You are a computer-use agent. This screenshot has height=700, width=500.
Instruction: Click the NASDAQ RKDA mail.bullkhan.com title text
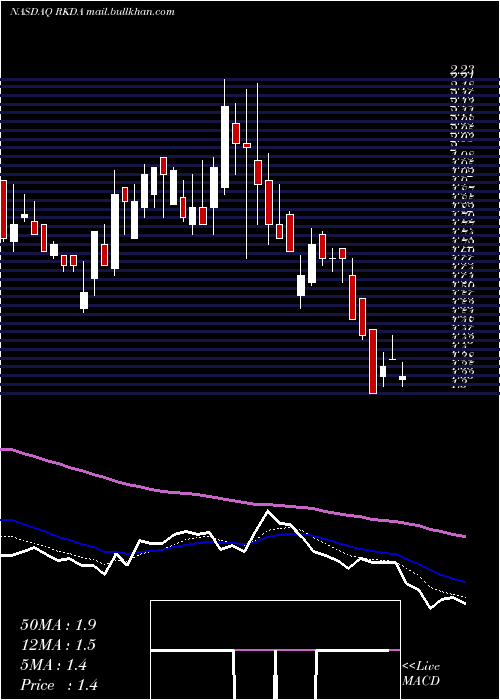(92, 12)
